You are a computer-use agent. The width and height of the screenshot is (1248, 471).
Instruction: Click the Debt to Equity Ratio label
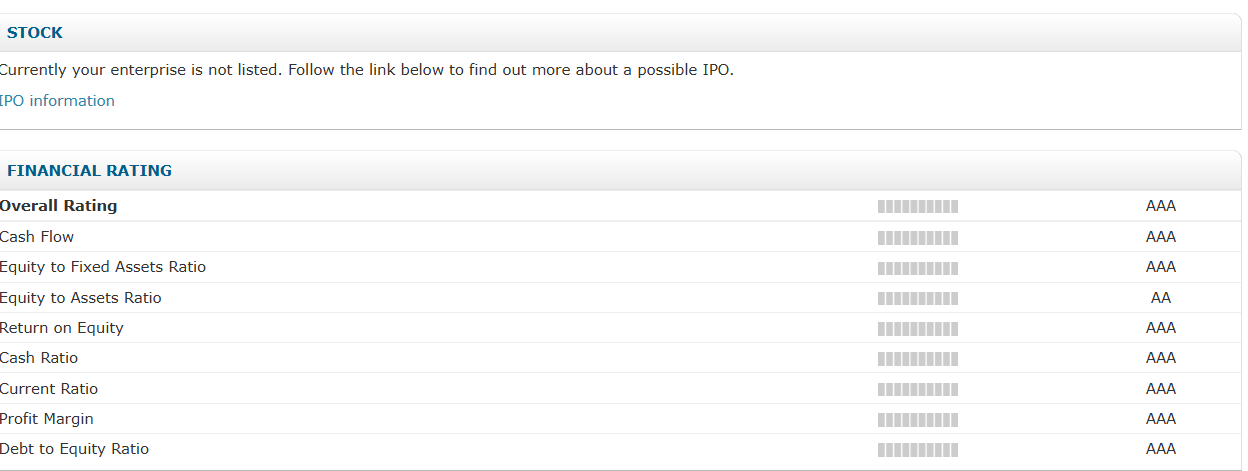pyautogui.click(x=75, y=449)
